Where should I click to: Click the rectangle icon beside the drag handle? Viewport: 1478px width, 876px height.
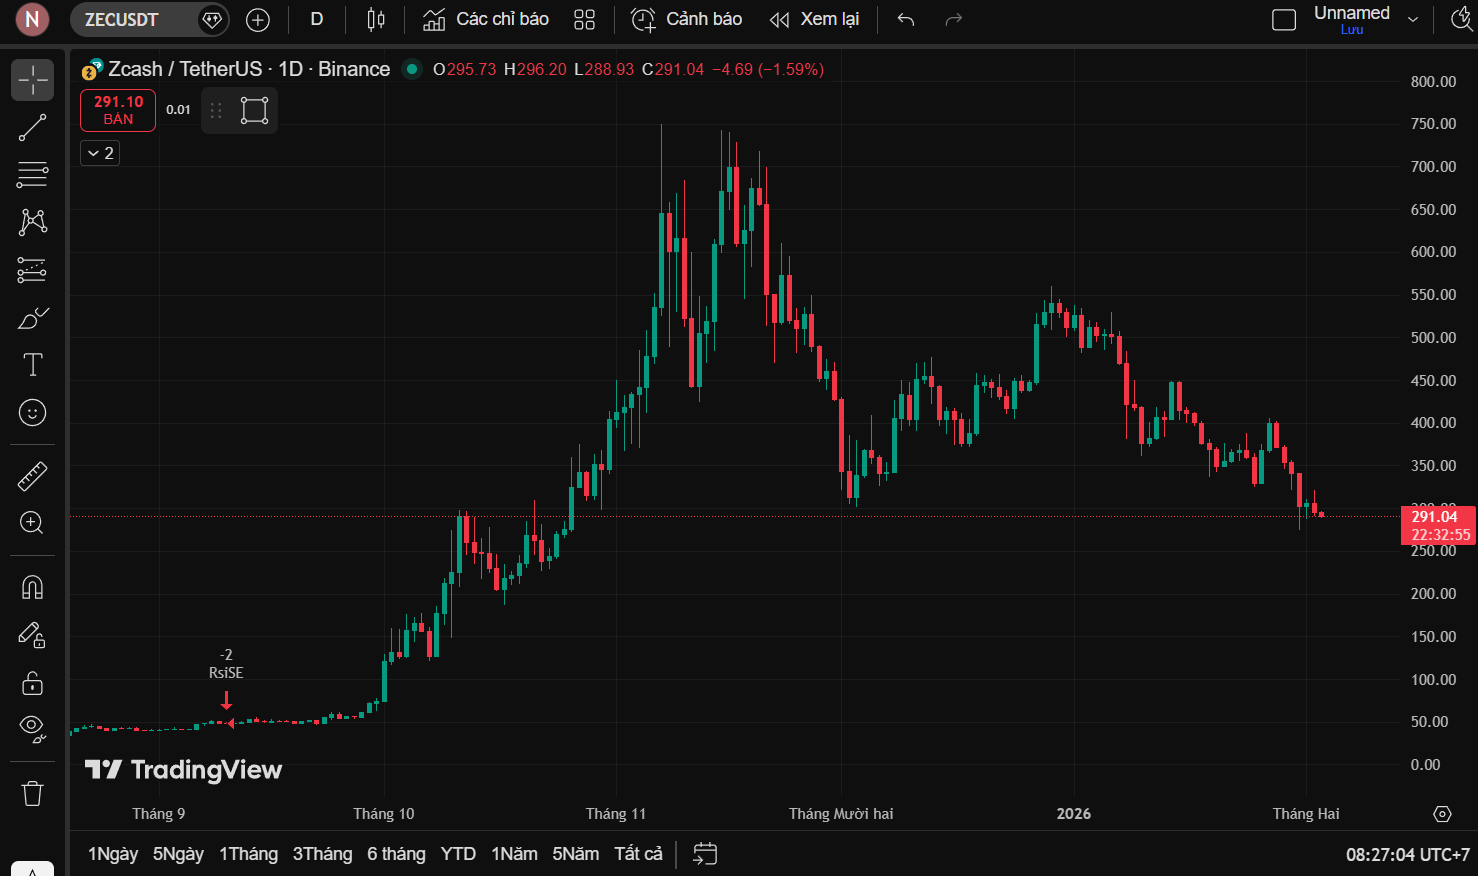(255, 110)
